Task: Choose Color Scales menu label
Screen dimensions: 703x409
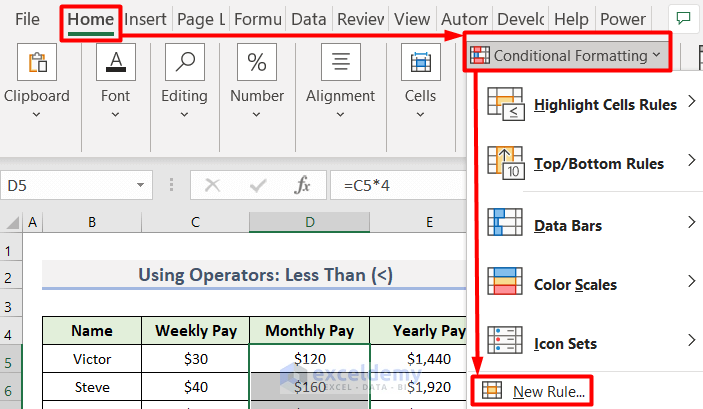Action: (575, 285)
